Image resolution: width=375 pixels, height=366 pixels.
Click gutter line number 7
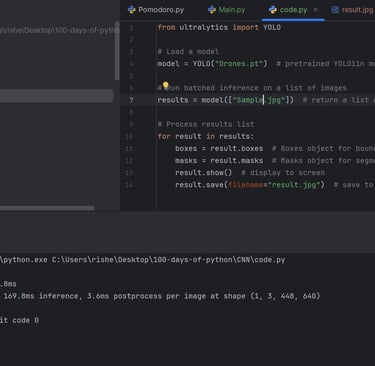point(131,100)
